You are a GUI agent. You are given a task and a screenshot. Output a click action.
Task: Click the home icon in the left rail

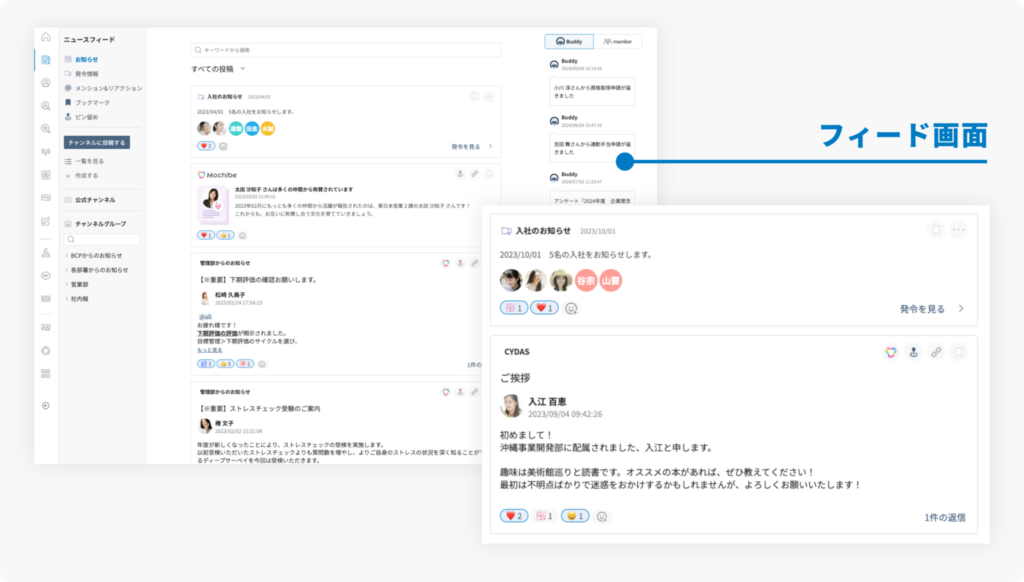(46, 38)
